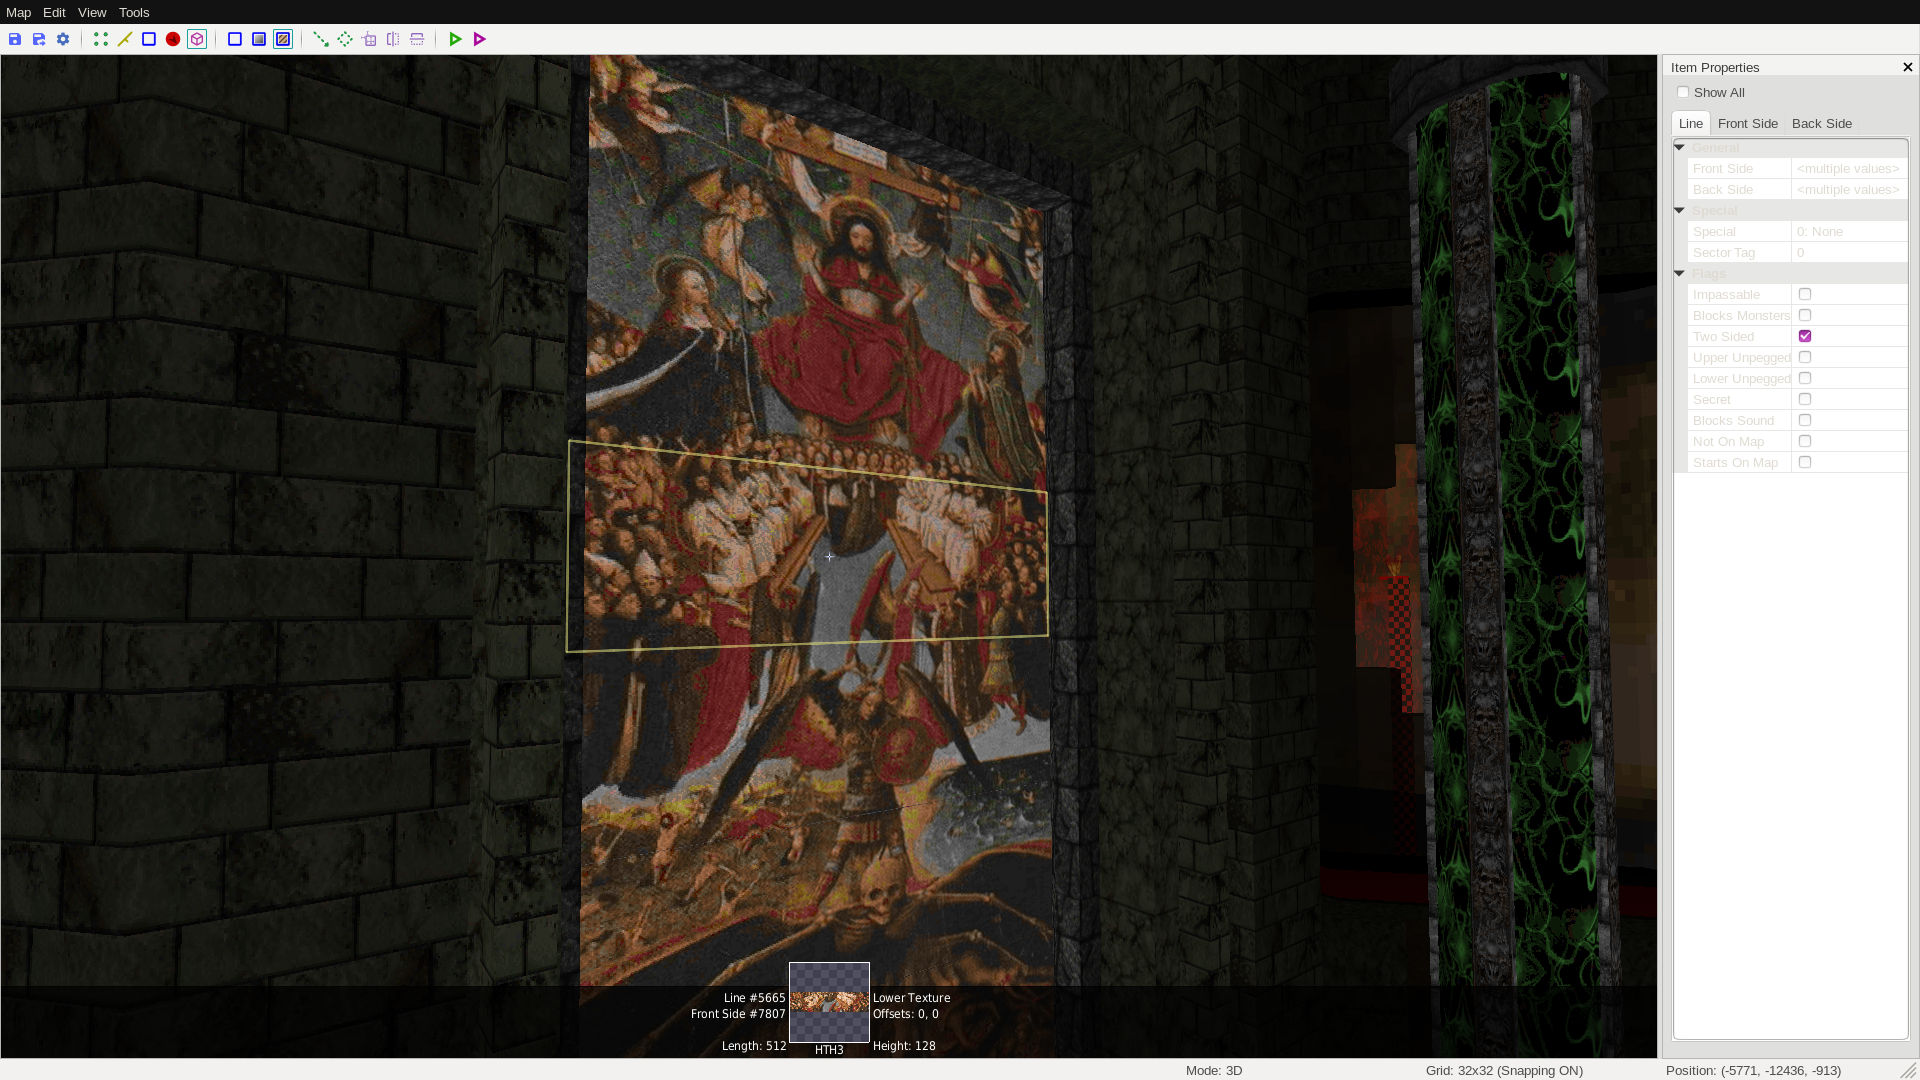Viewport: 1920px width, 1080px height.
Task: Toggle the 3D mode cube icon
Action: click(x=197, y=39)
